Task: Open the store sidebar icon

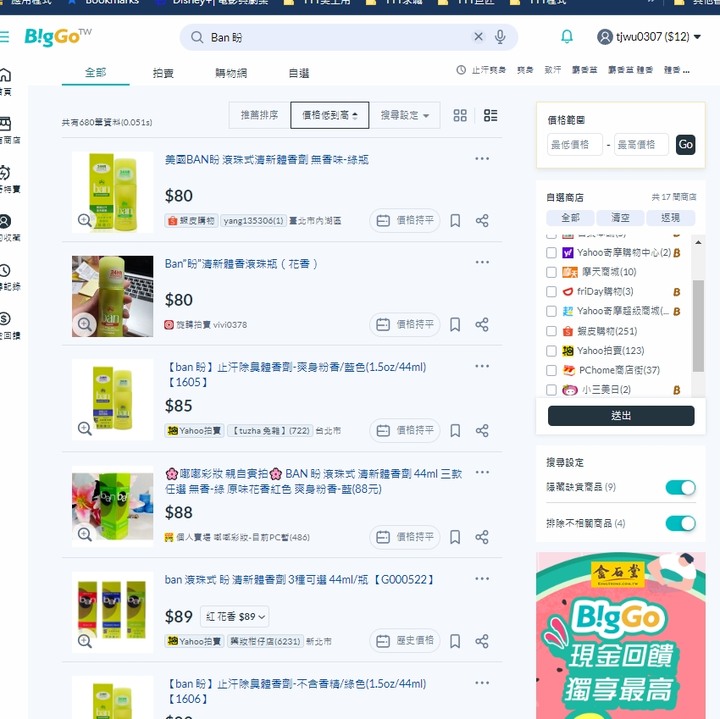Action: click(6, 124)
